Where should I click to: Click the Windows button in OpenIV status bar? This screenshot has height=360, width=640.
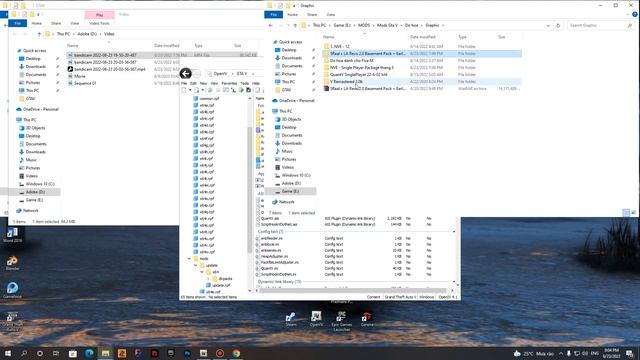pos(427,297)
